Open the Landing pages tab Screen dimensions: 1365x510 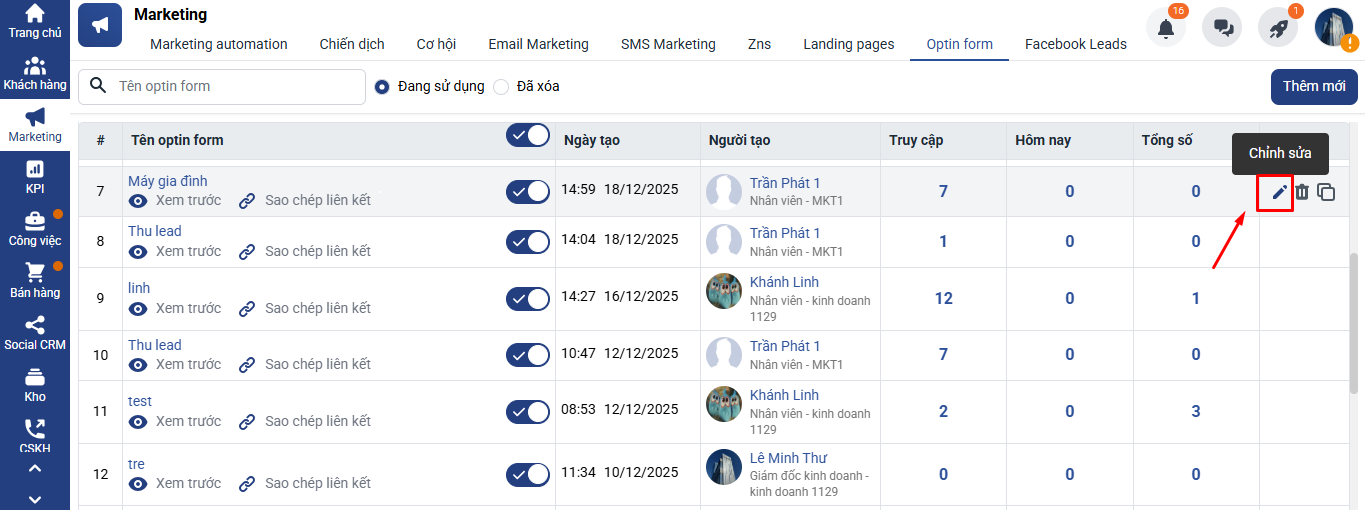click(x=848, y=44)
